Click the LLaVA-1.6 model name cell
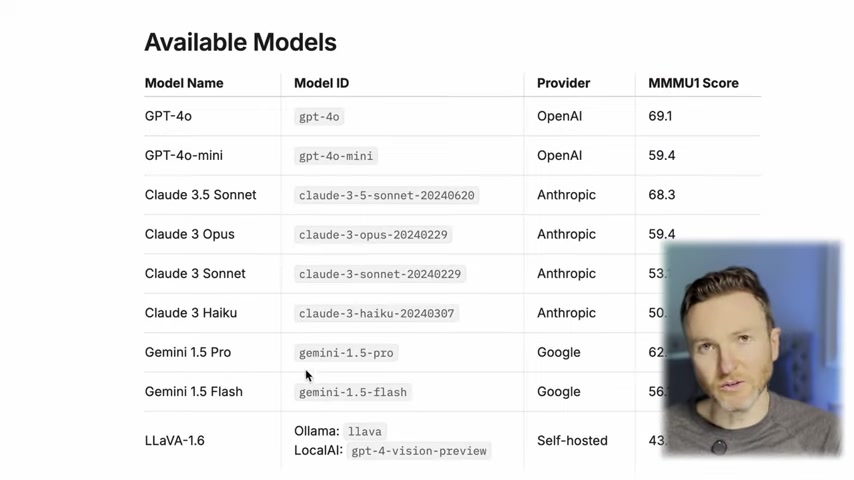This screenshot has height=480, width=854. [174, 440]
